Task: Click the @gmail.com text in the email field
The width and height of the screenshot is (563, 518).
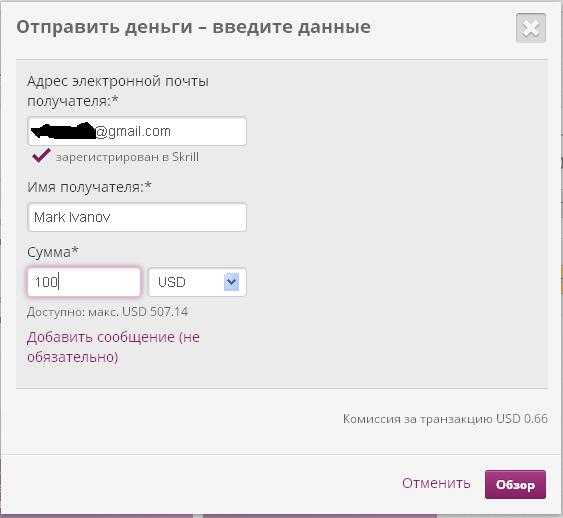Action: 133,131
